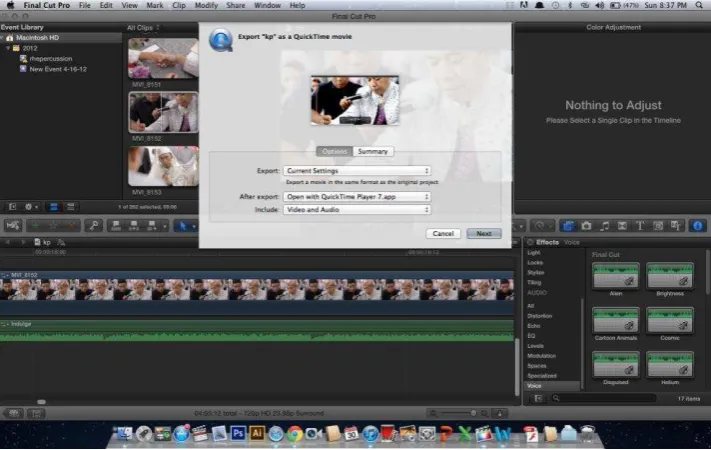Open the edit mode options arrow
The width and height of the screenshot is (711, 450).
pyautogui.click(x=165, y=225)
